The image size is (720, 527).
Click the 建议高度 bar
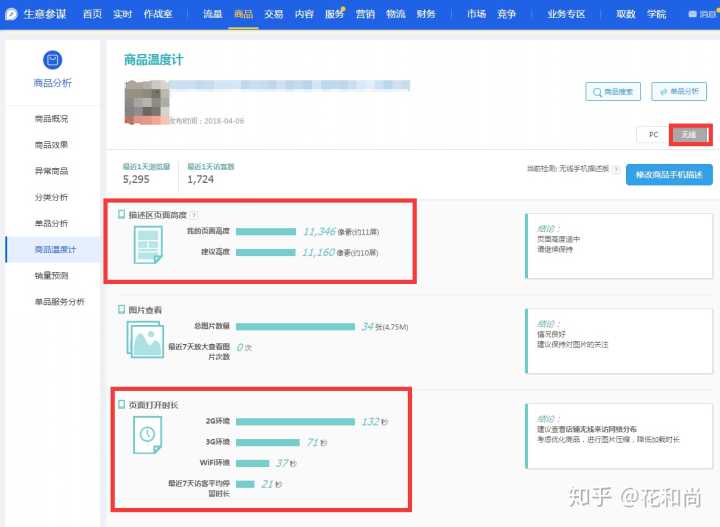265,252
